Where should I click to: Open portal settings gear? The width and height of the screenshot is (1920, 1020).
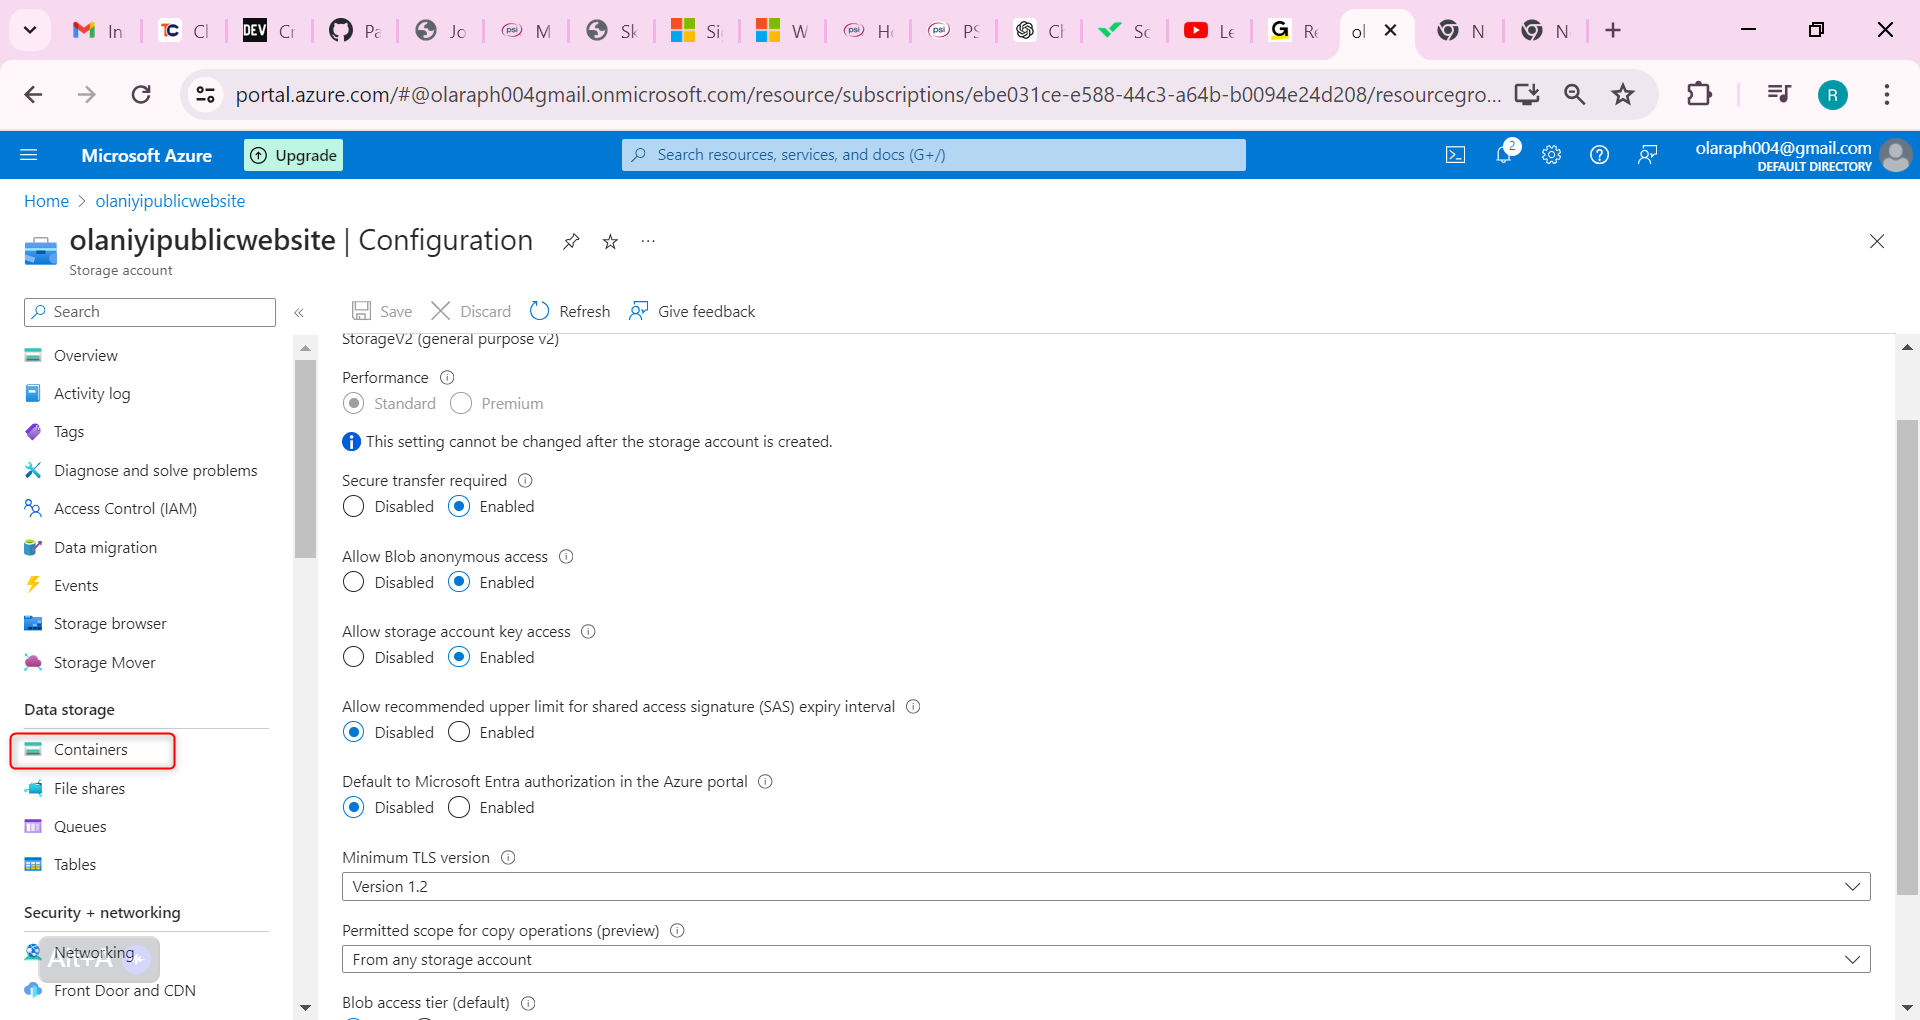point(1551,155)
